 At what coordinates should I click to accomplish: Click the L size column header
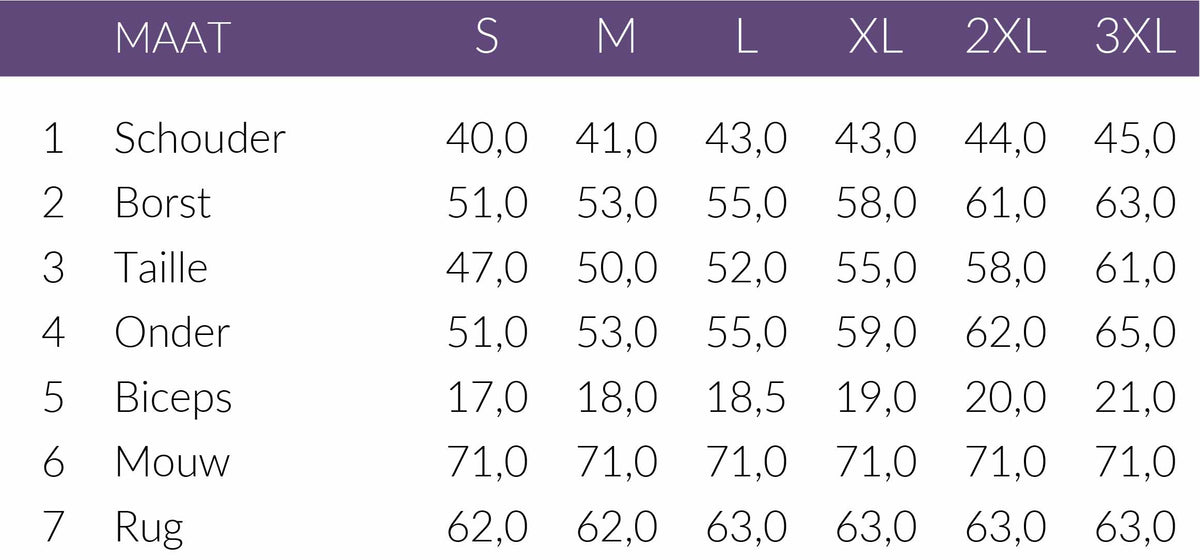coord(745,38)
